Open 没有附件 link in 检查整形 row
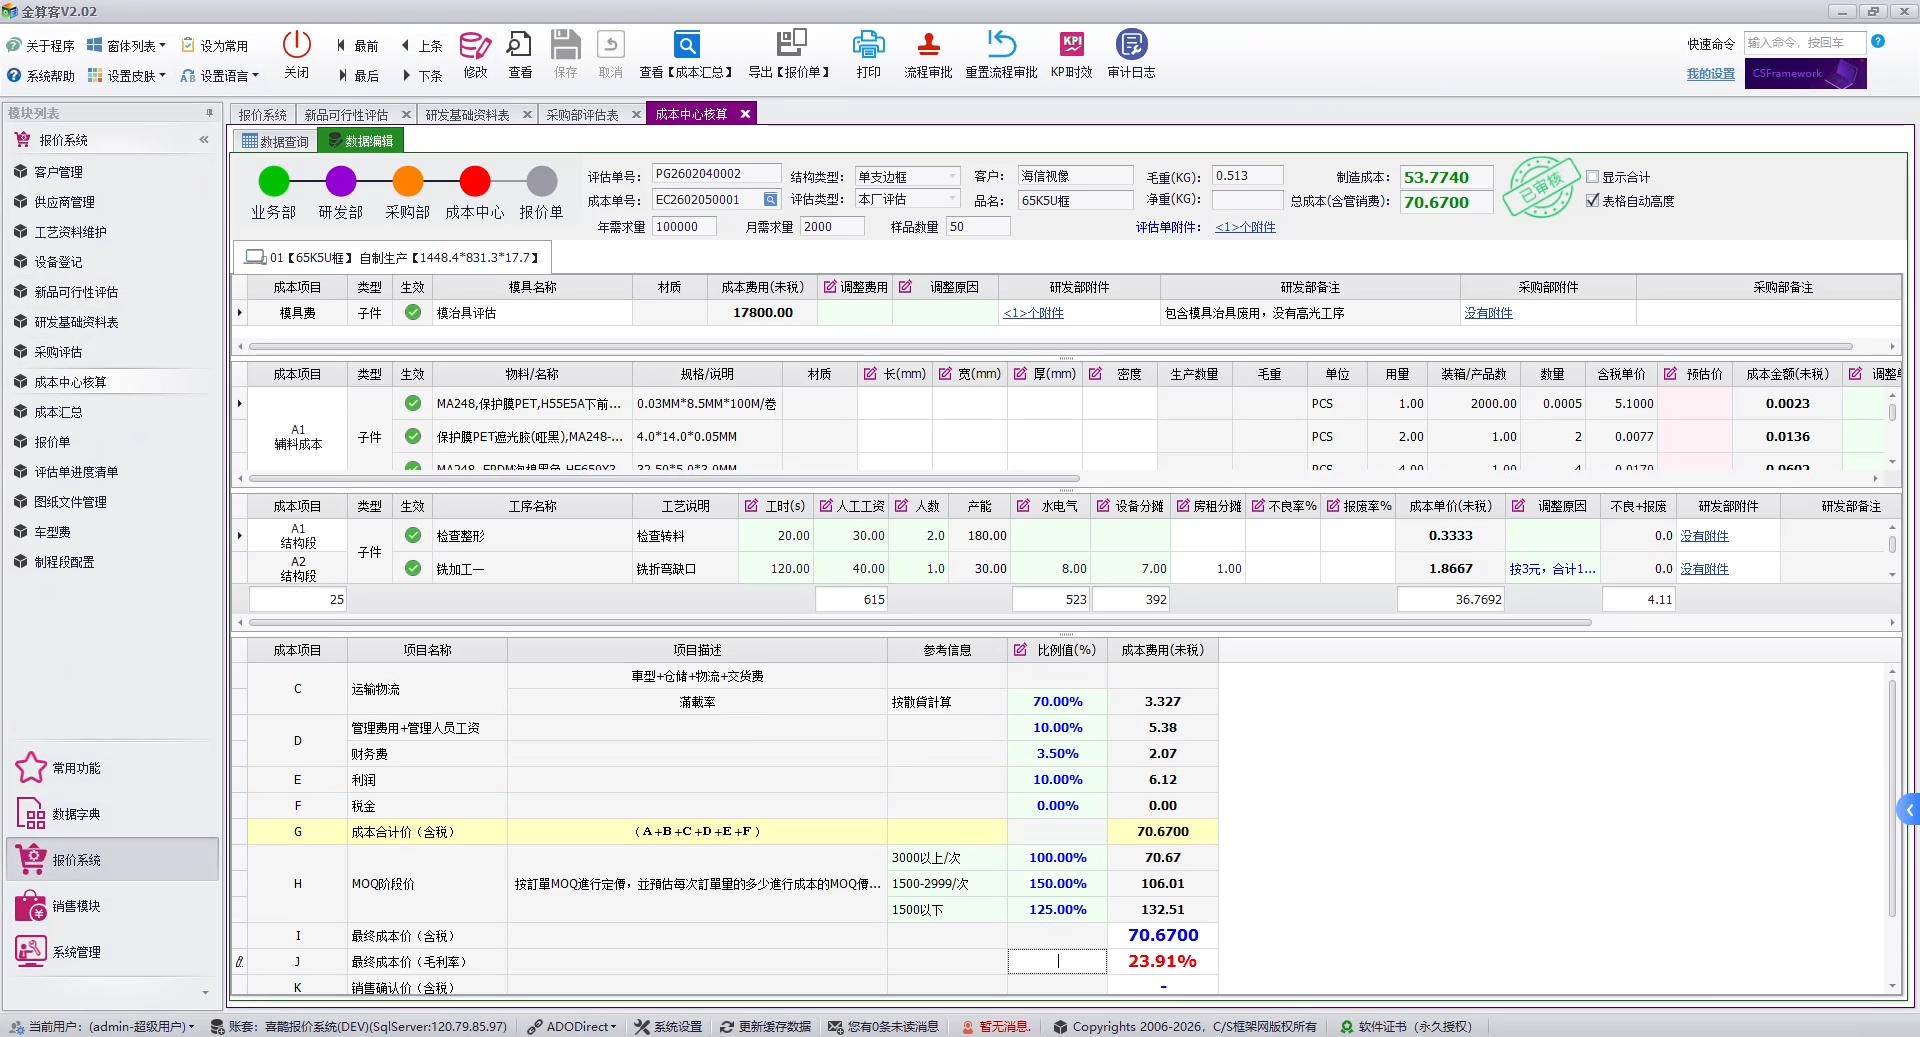 click(1704, 536)
